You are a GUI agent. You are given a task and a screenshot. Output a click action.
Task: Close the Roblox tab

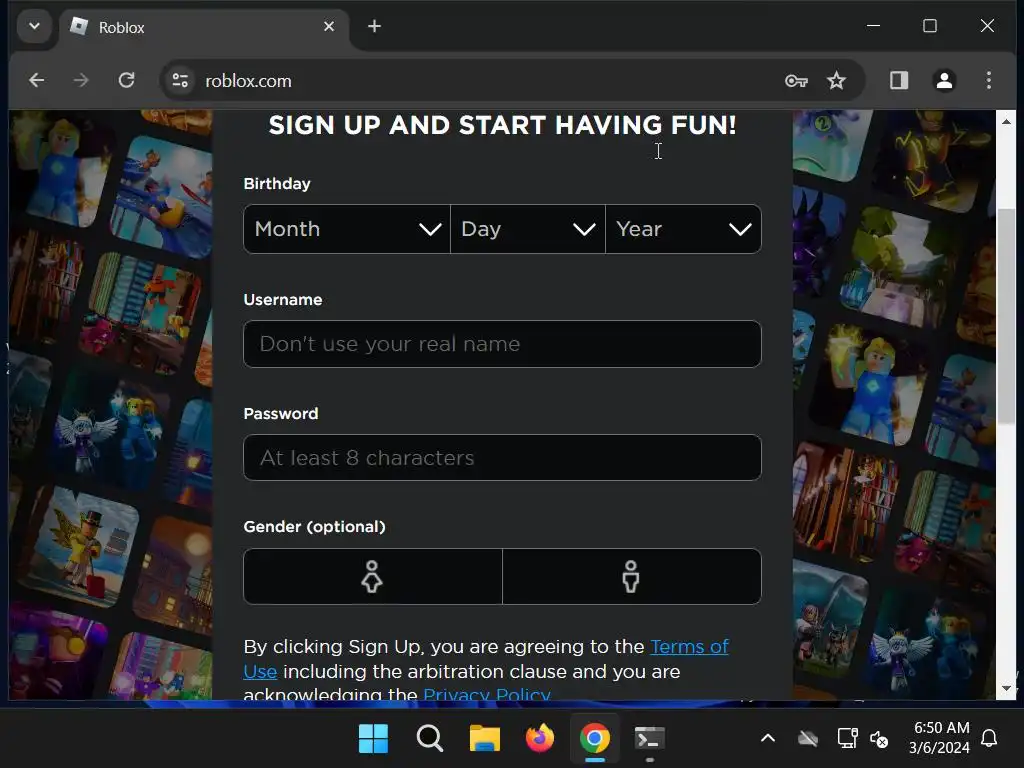[329, 27]
